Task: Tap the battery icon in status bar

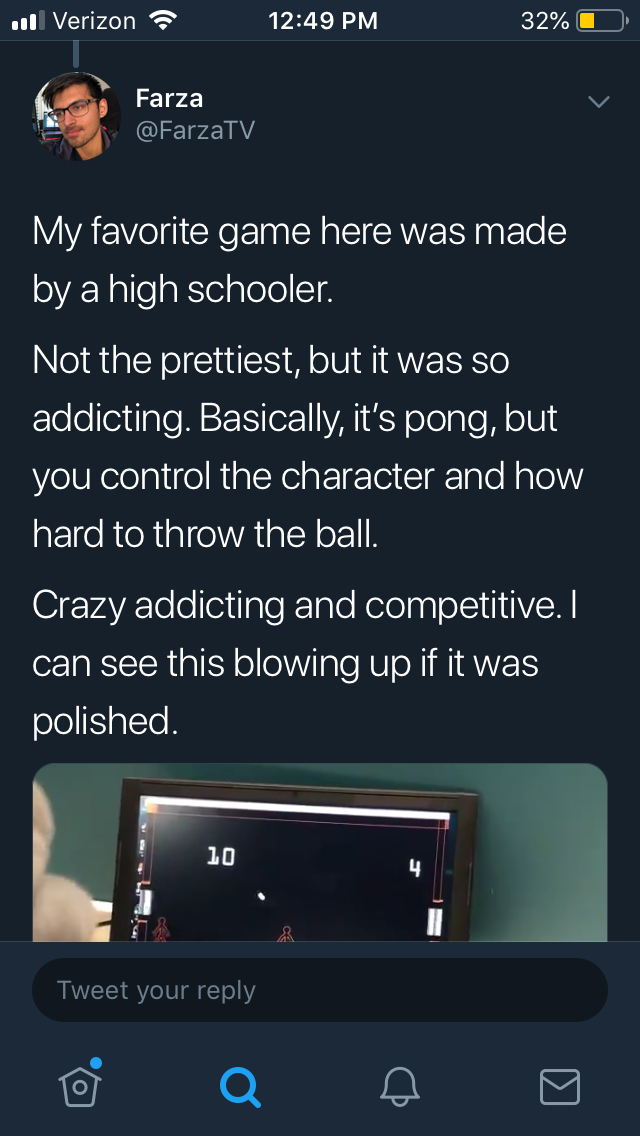Action: click(597, 20)
